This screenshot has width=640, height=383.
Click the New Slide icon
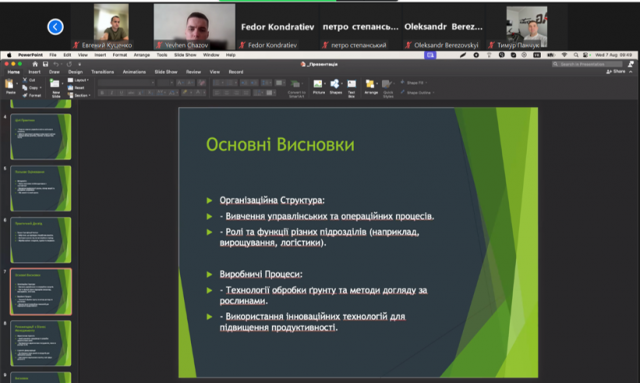(54, 84)
